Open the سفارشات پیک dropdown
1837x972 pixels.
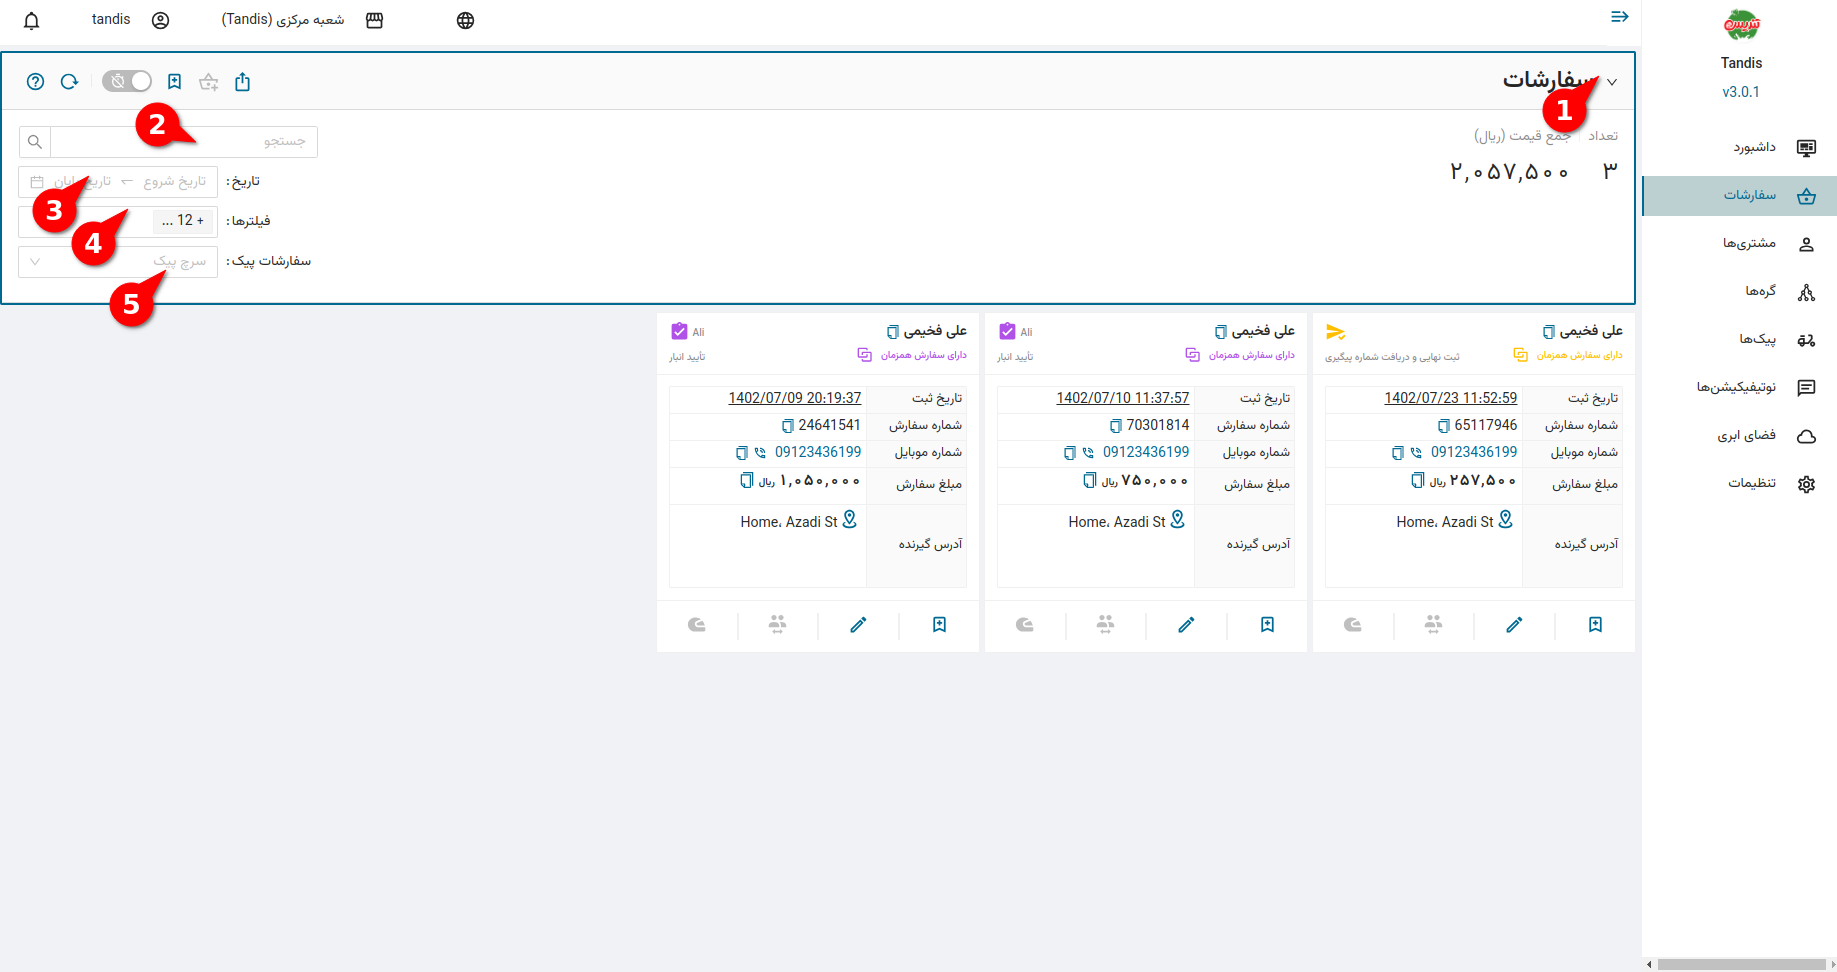(118, 262)
